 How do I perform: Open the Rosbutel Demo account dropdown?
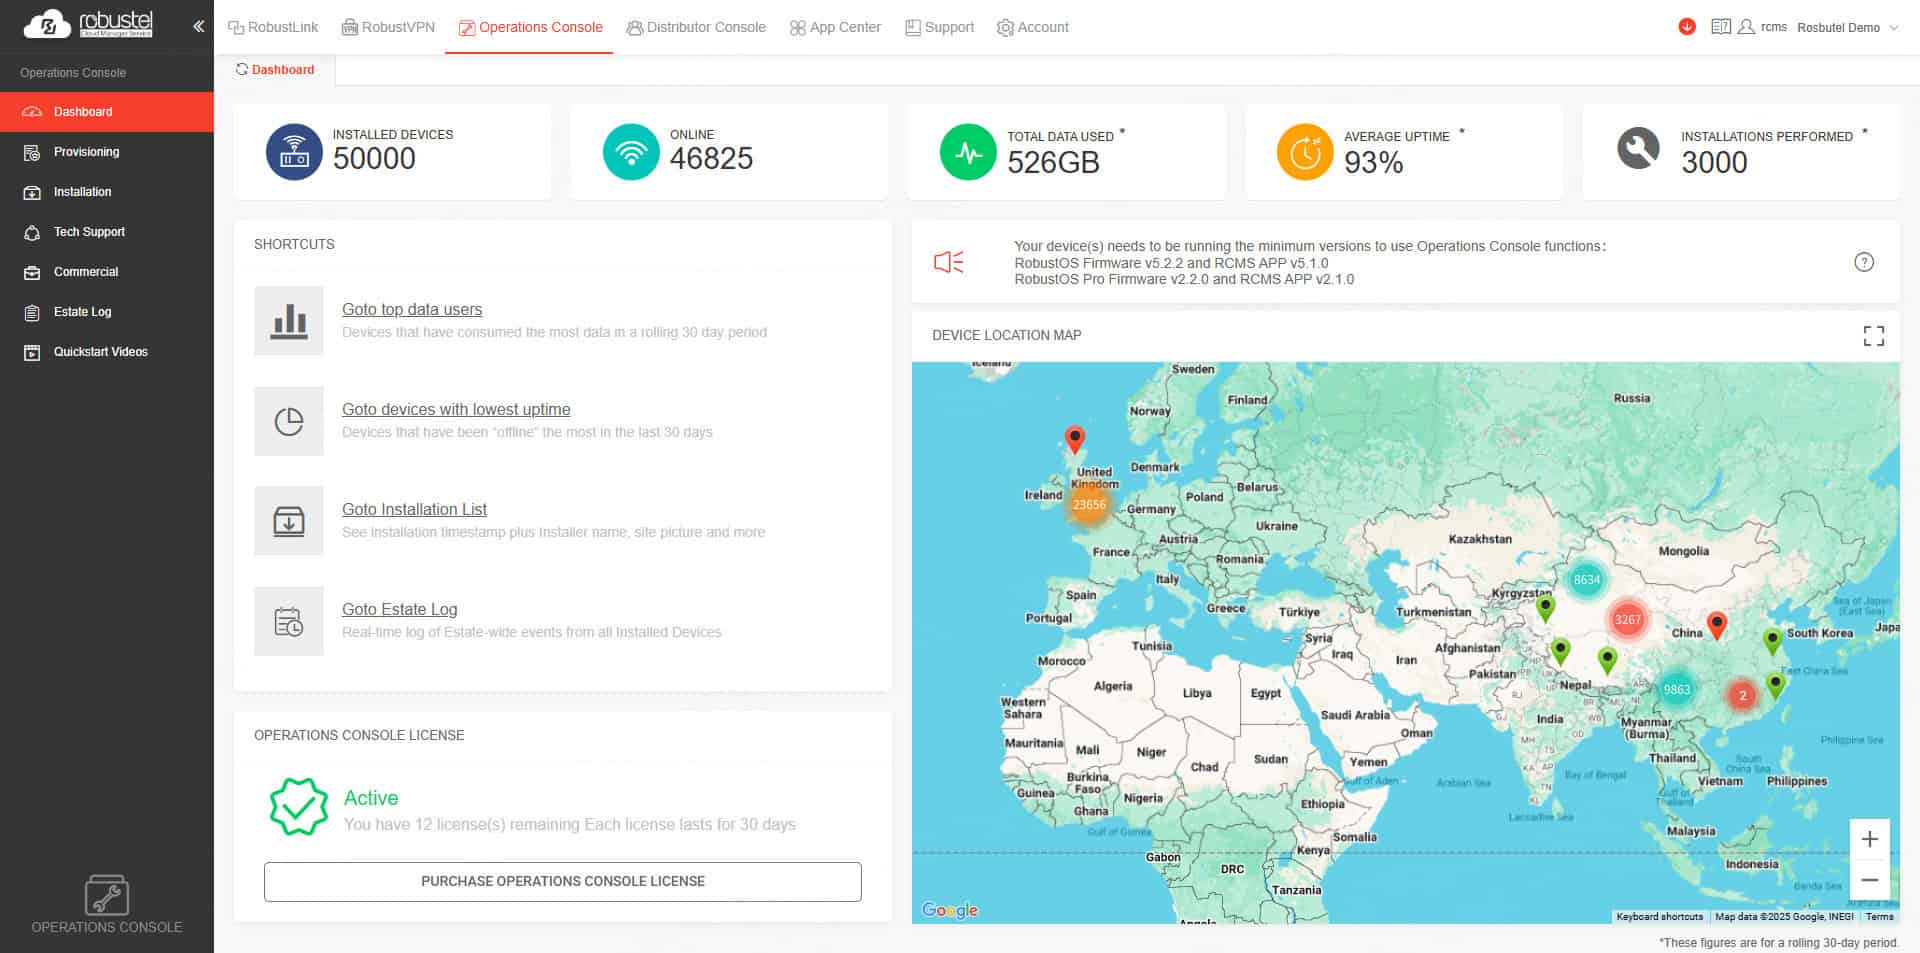(x=1847, y=28)
